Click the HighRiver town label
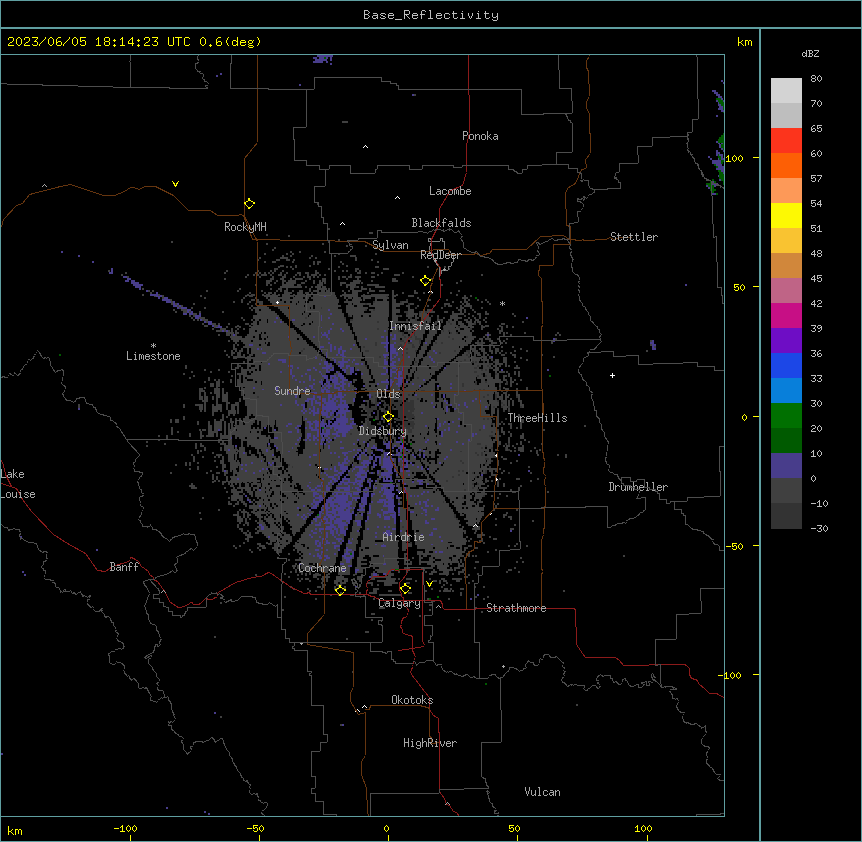862x842 pixels. point(430,743)
